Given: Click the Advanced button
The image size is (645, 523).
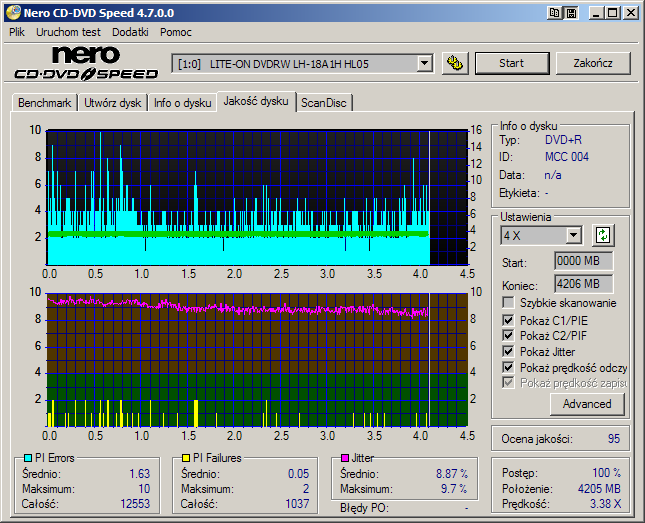Looking at the screenshot, I should [587, 404].
